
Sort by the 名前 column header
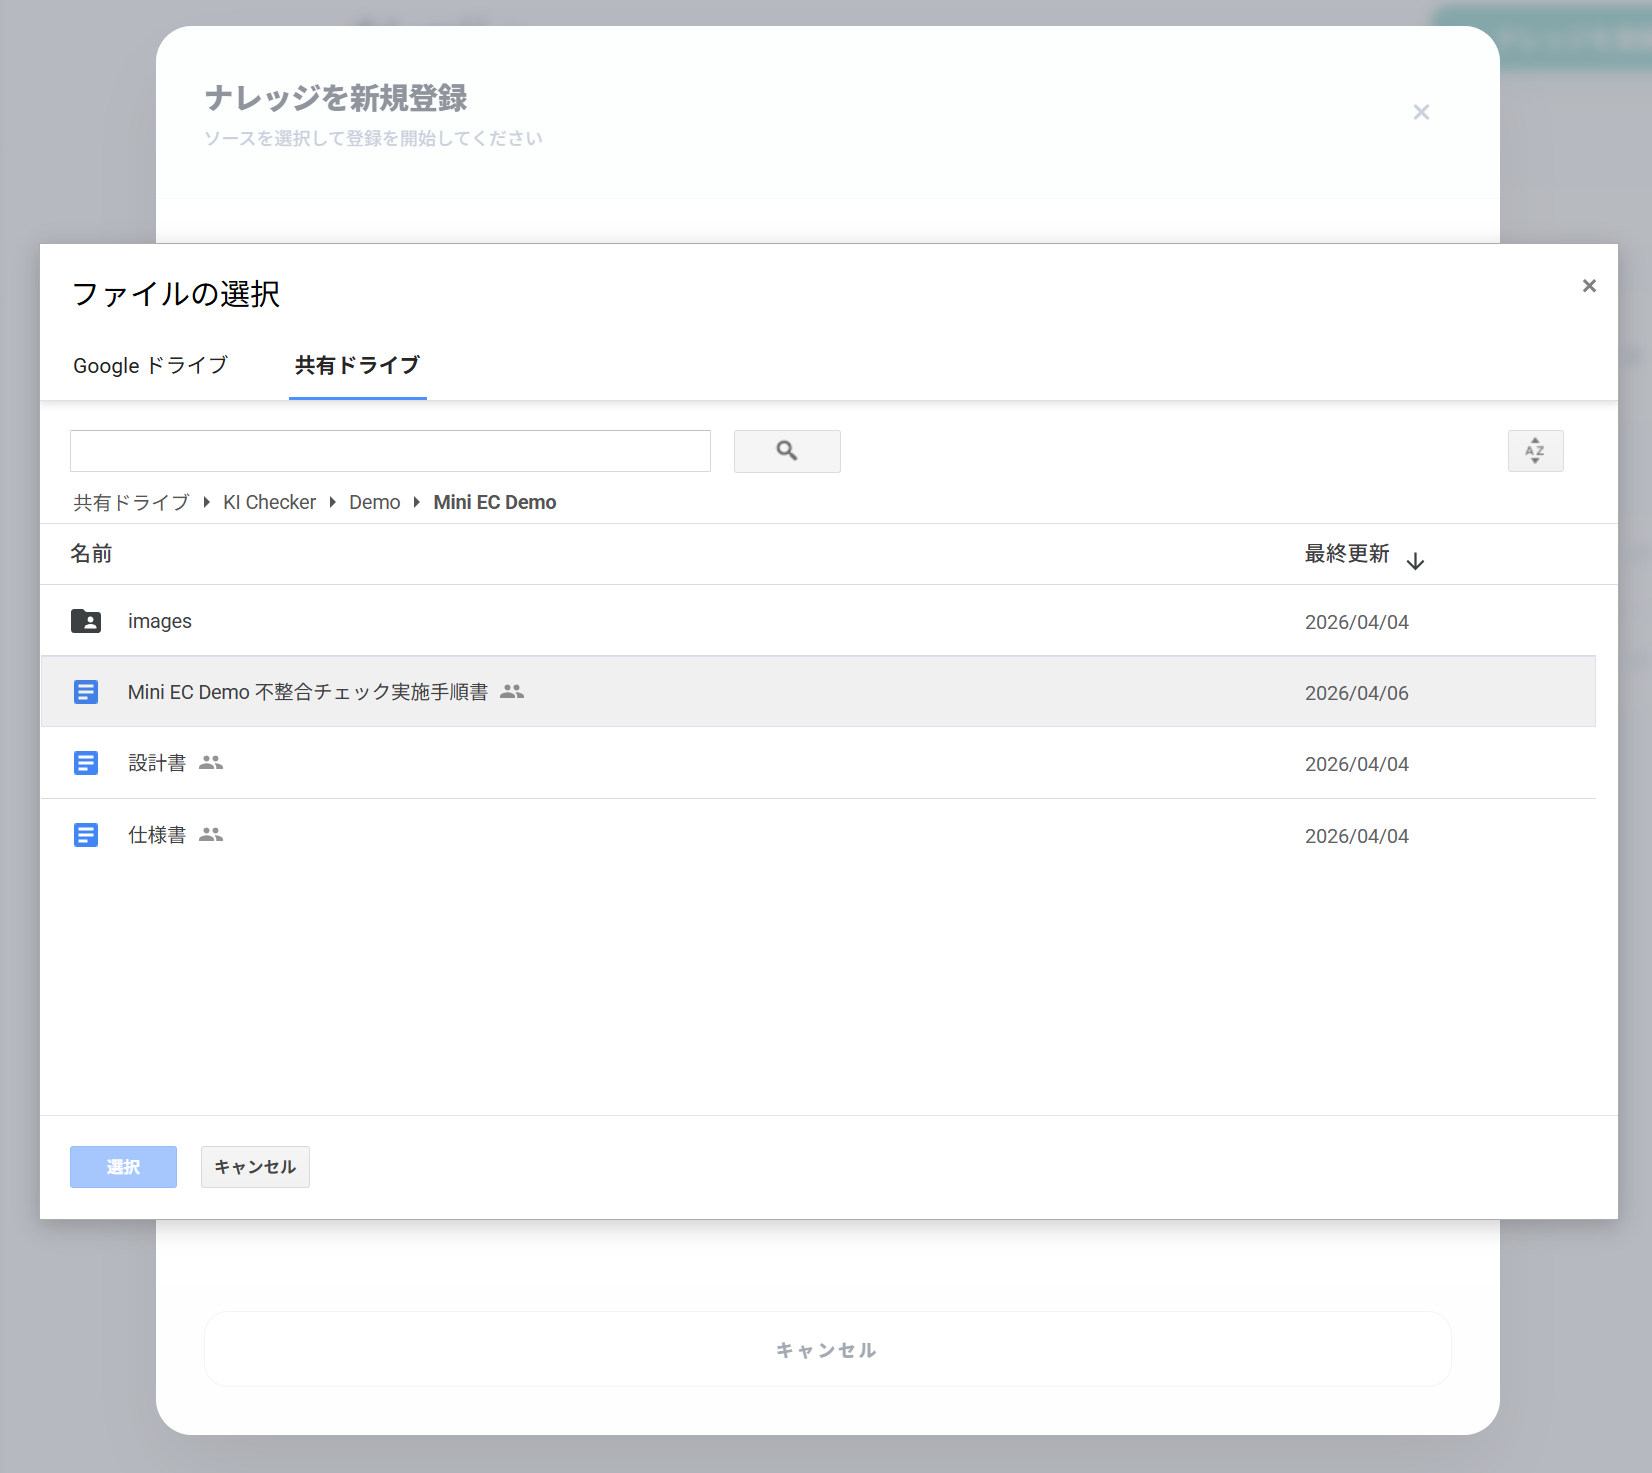pos(91,554)
